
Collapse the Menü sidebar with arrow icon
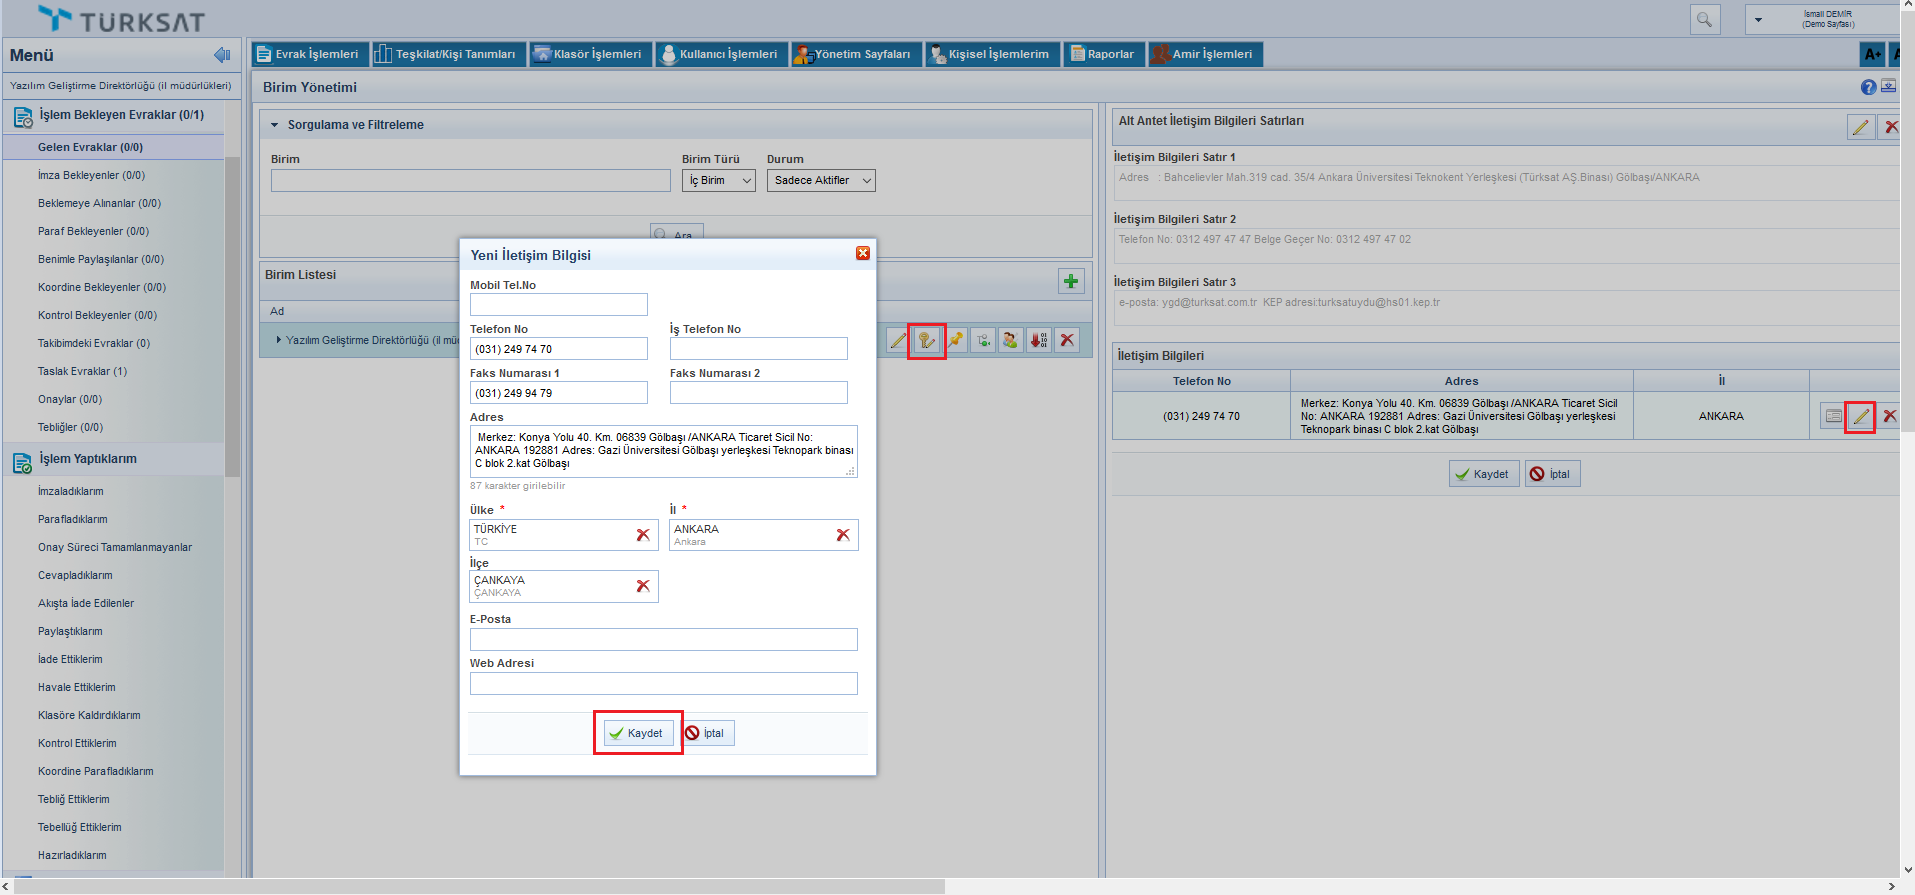click(222, 55)
